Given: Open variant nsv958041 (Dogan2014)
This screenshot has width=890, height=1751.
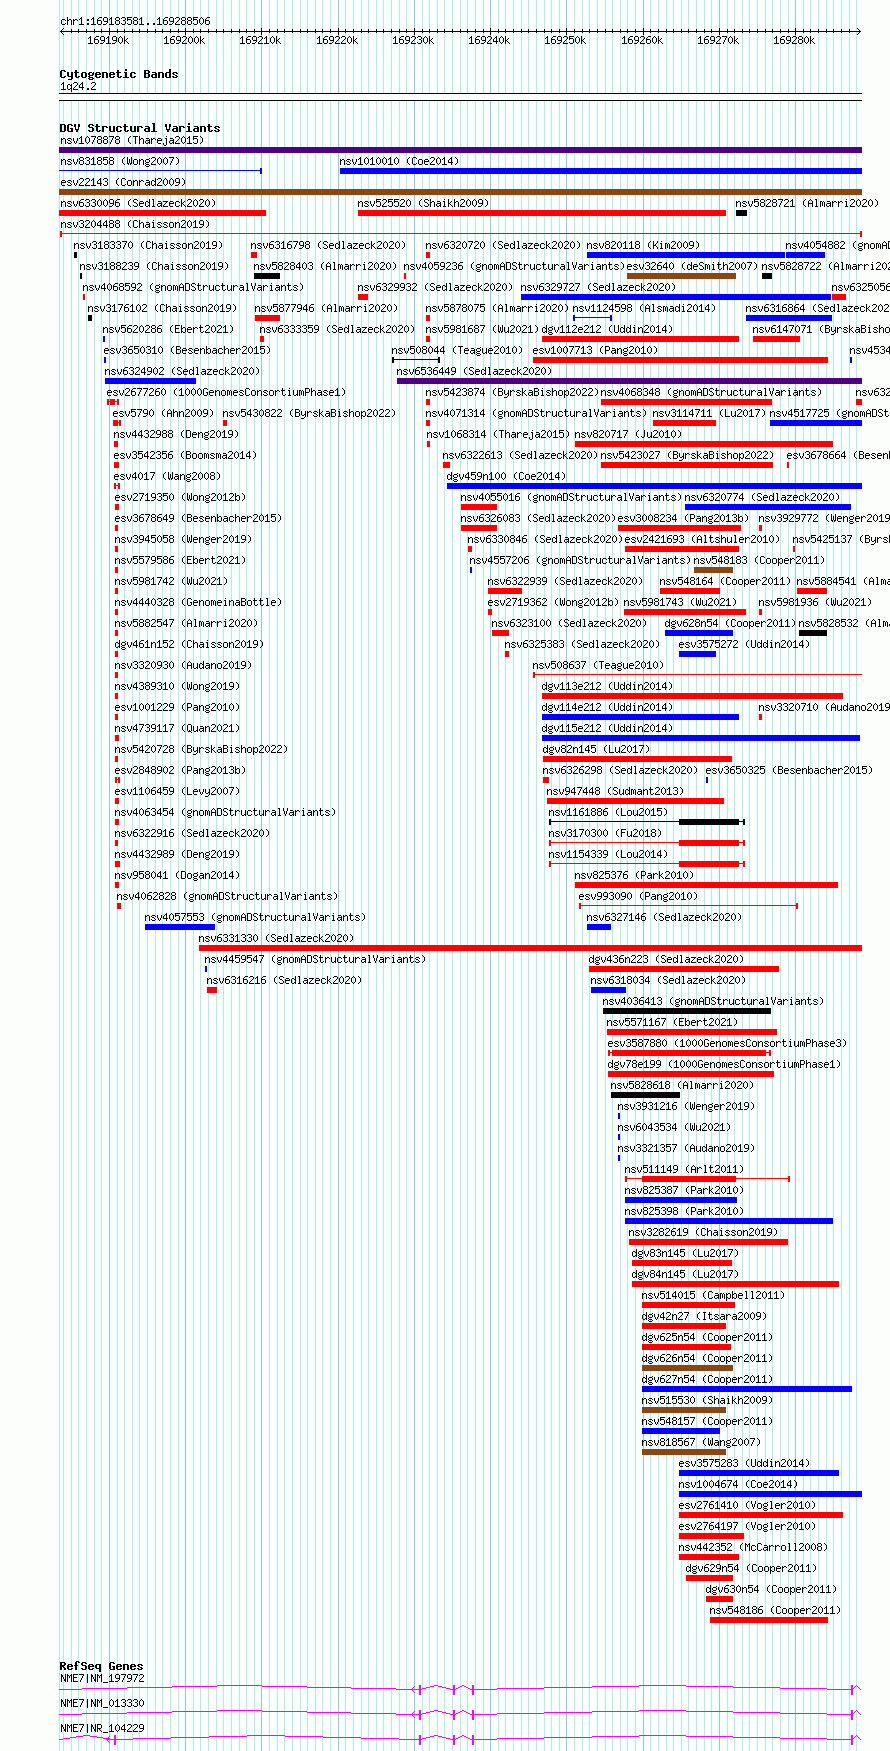Looking at the screenshot, I should point(177,875).
